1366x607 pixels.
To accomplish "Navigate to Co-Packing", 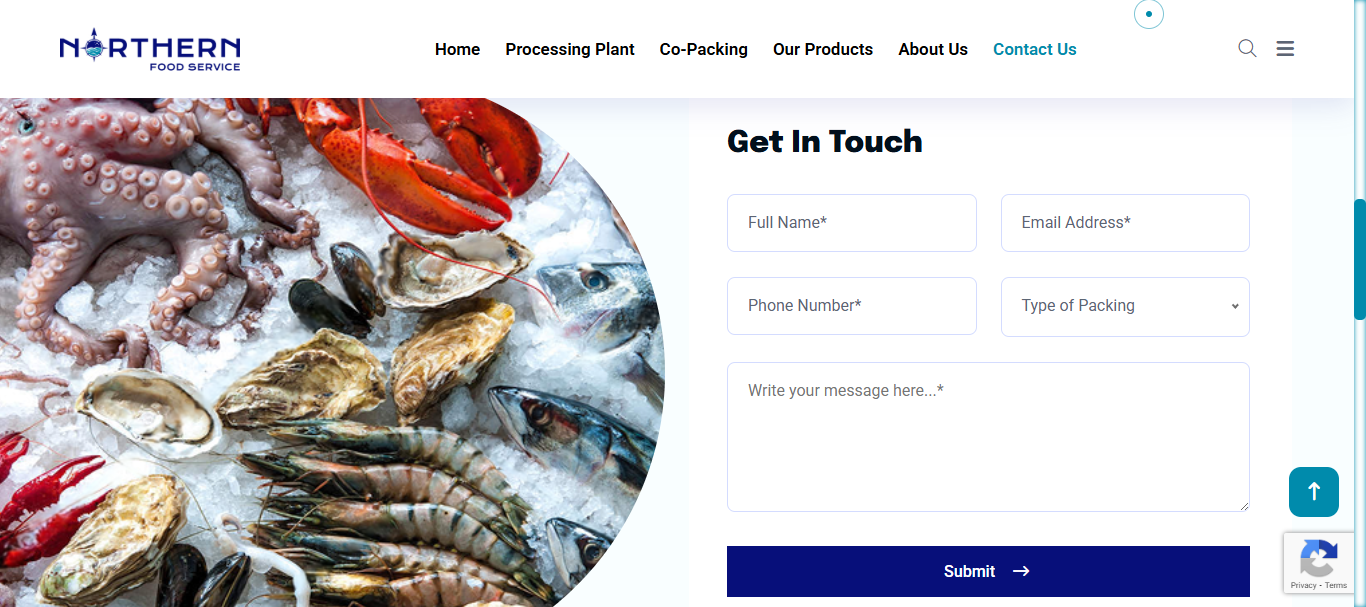I will pyautogui.click(x=704, y=49).
